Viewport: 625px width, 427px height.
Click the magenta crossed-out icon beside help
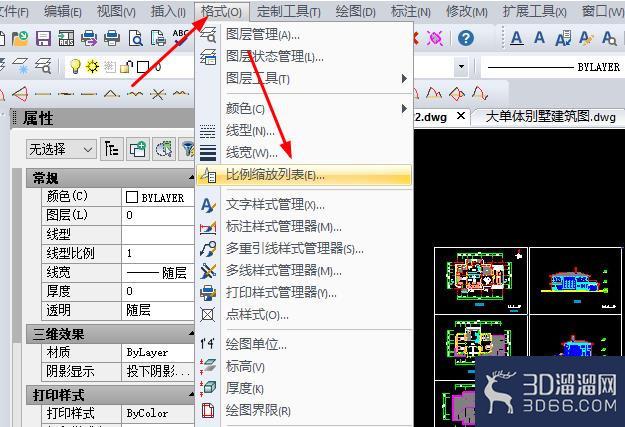434,38
